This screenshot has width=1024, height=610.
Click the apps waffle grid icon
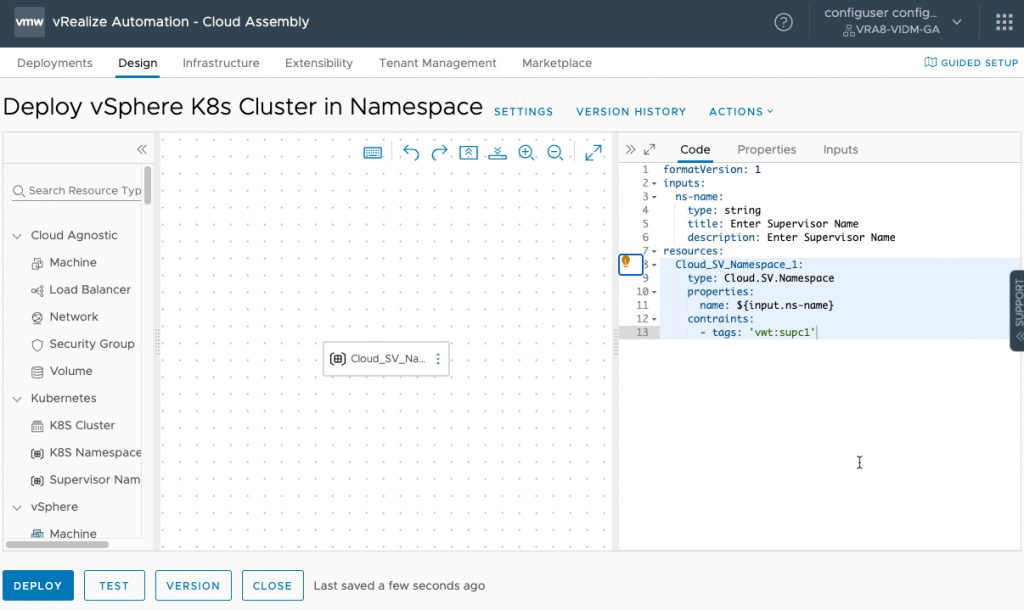coord(1003,21)
